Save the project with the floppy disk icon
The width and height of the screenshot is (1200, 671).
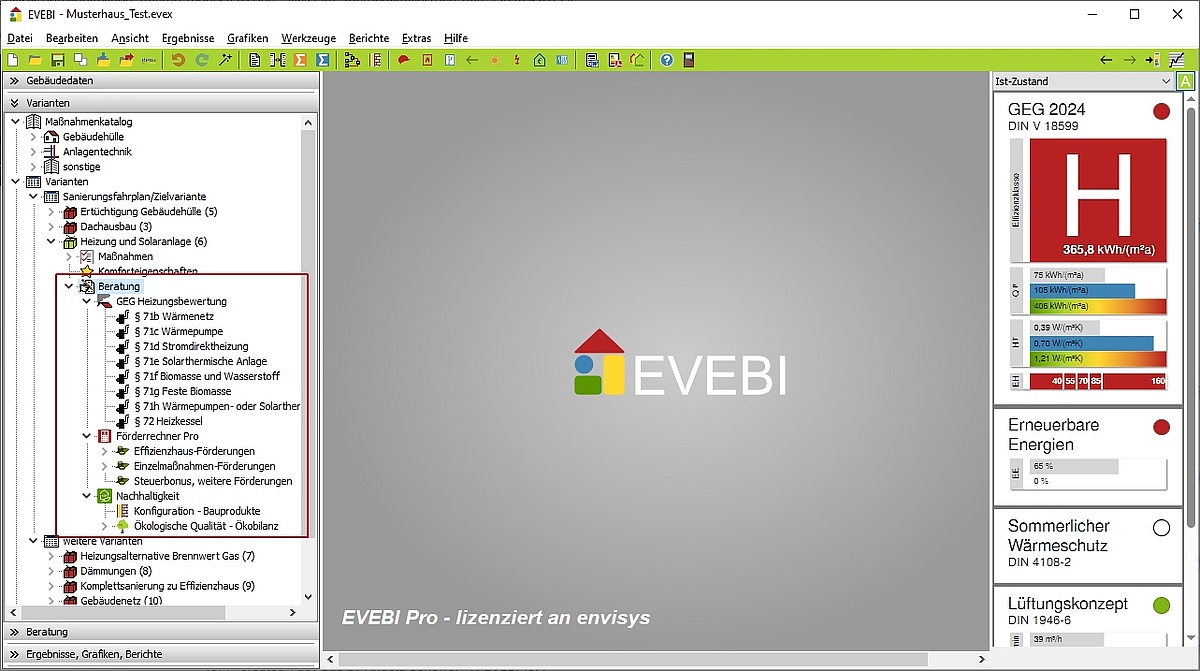pyautogui.click(x=58, y=60)
